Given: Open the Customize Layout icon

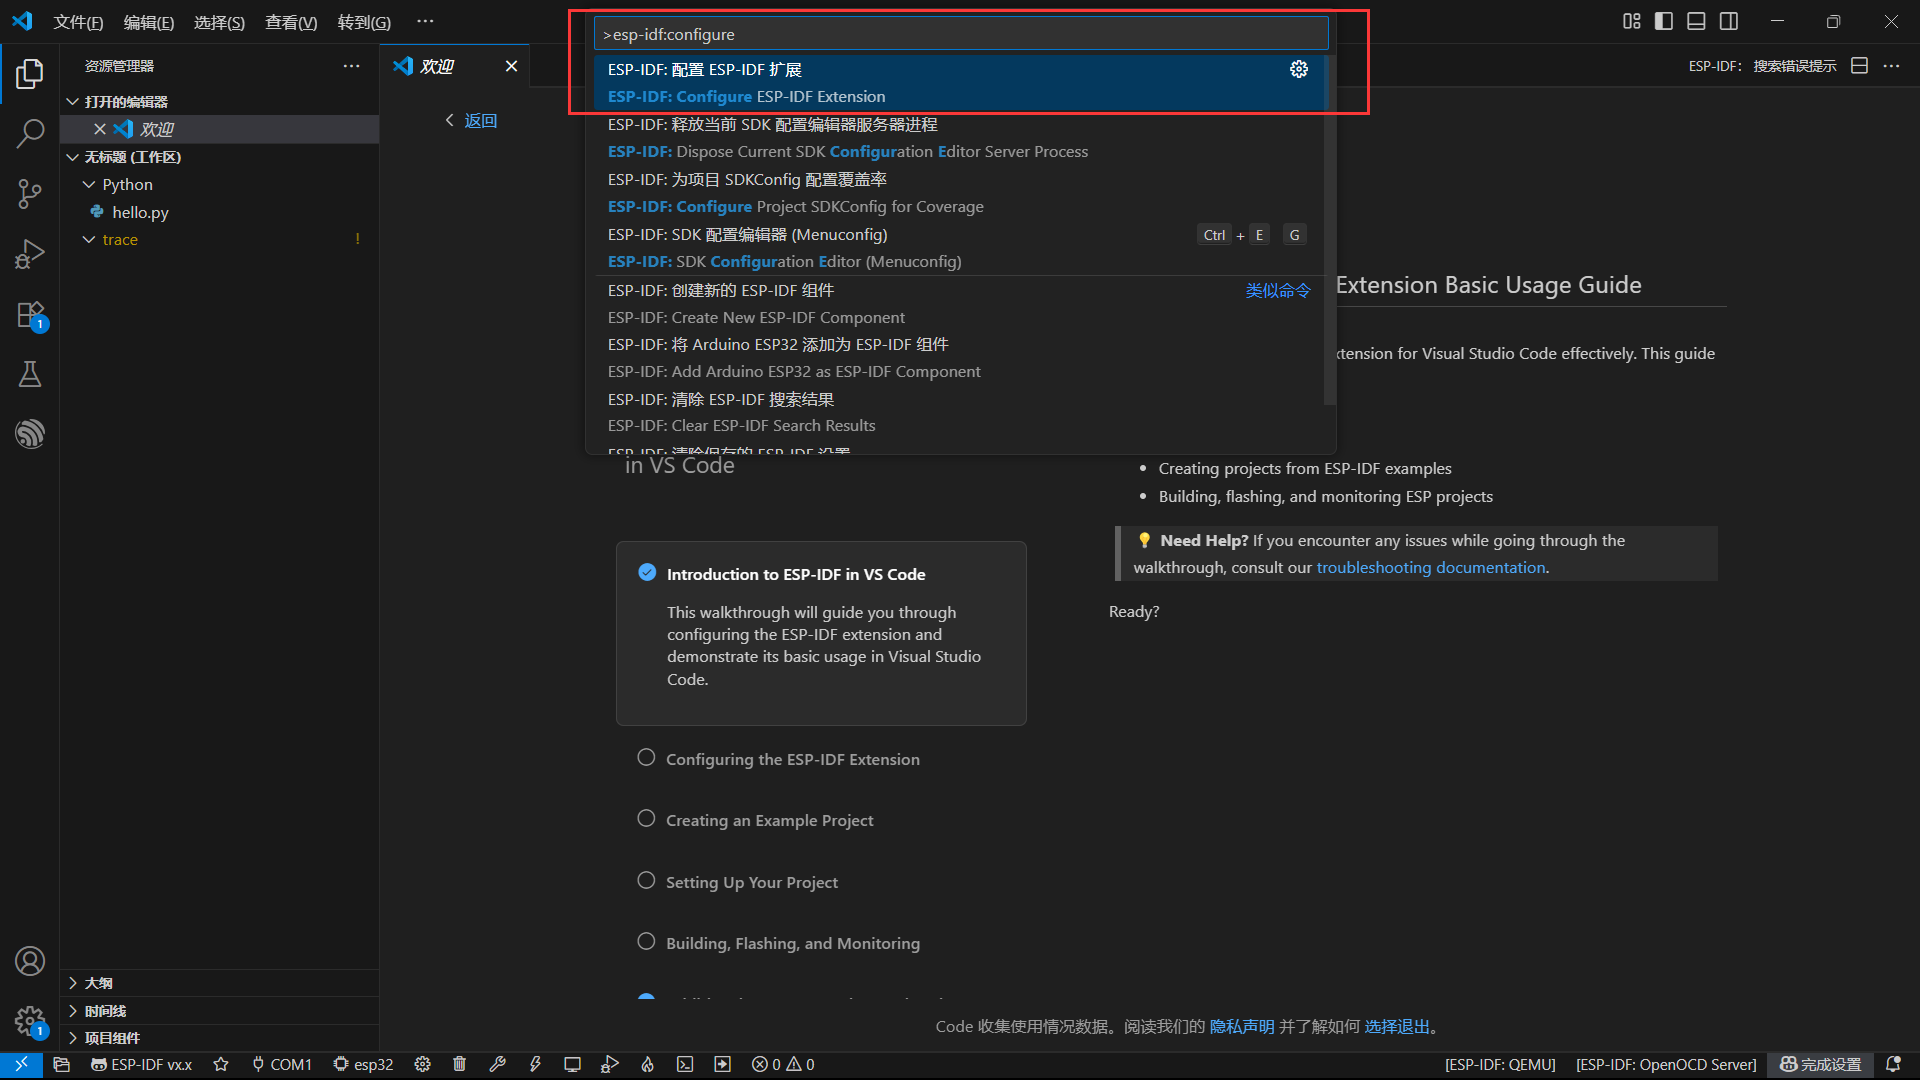Looking at the screenshot, I should [1632, 21].
